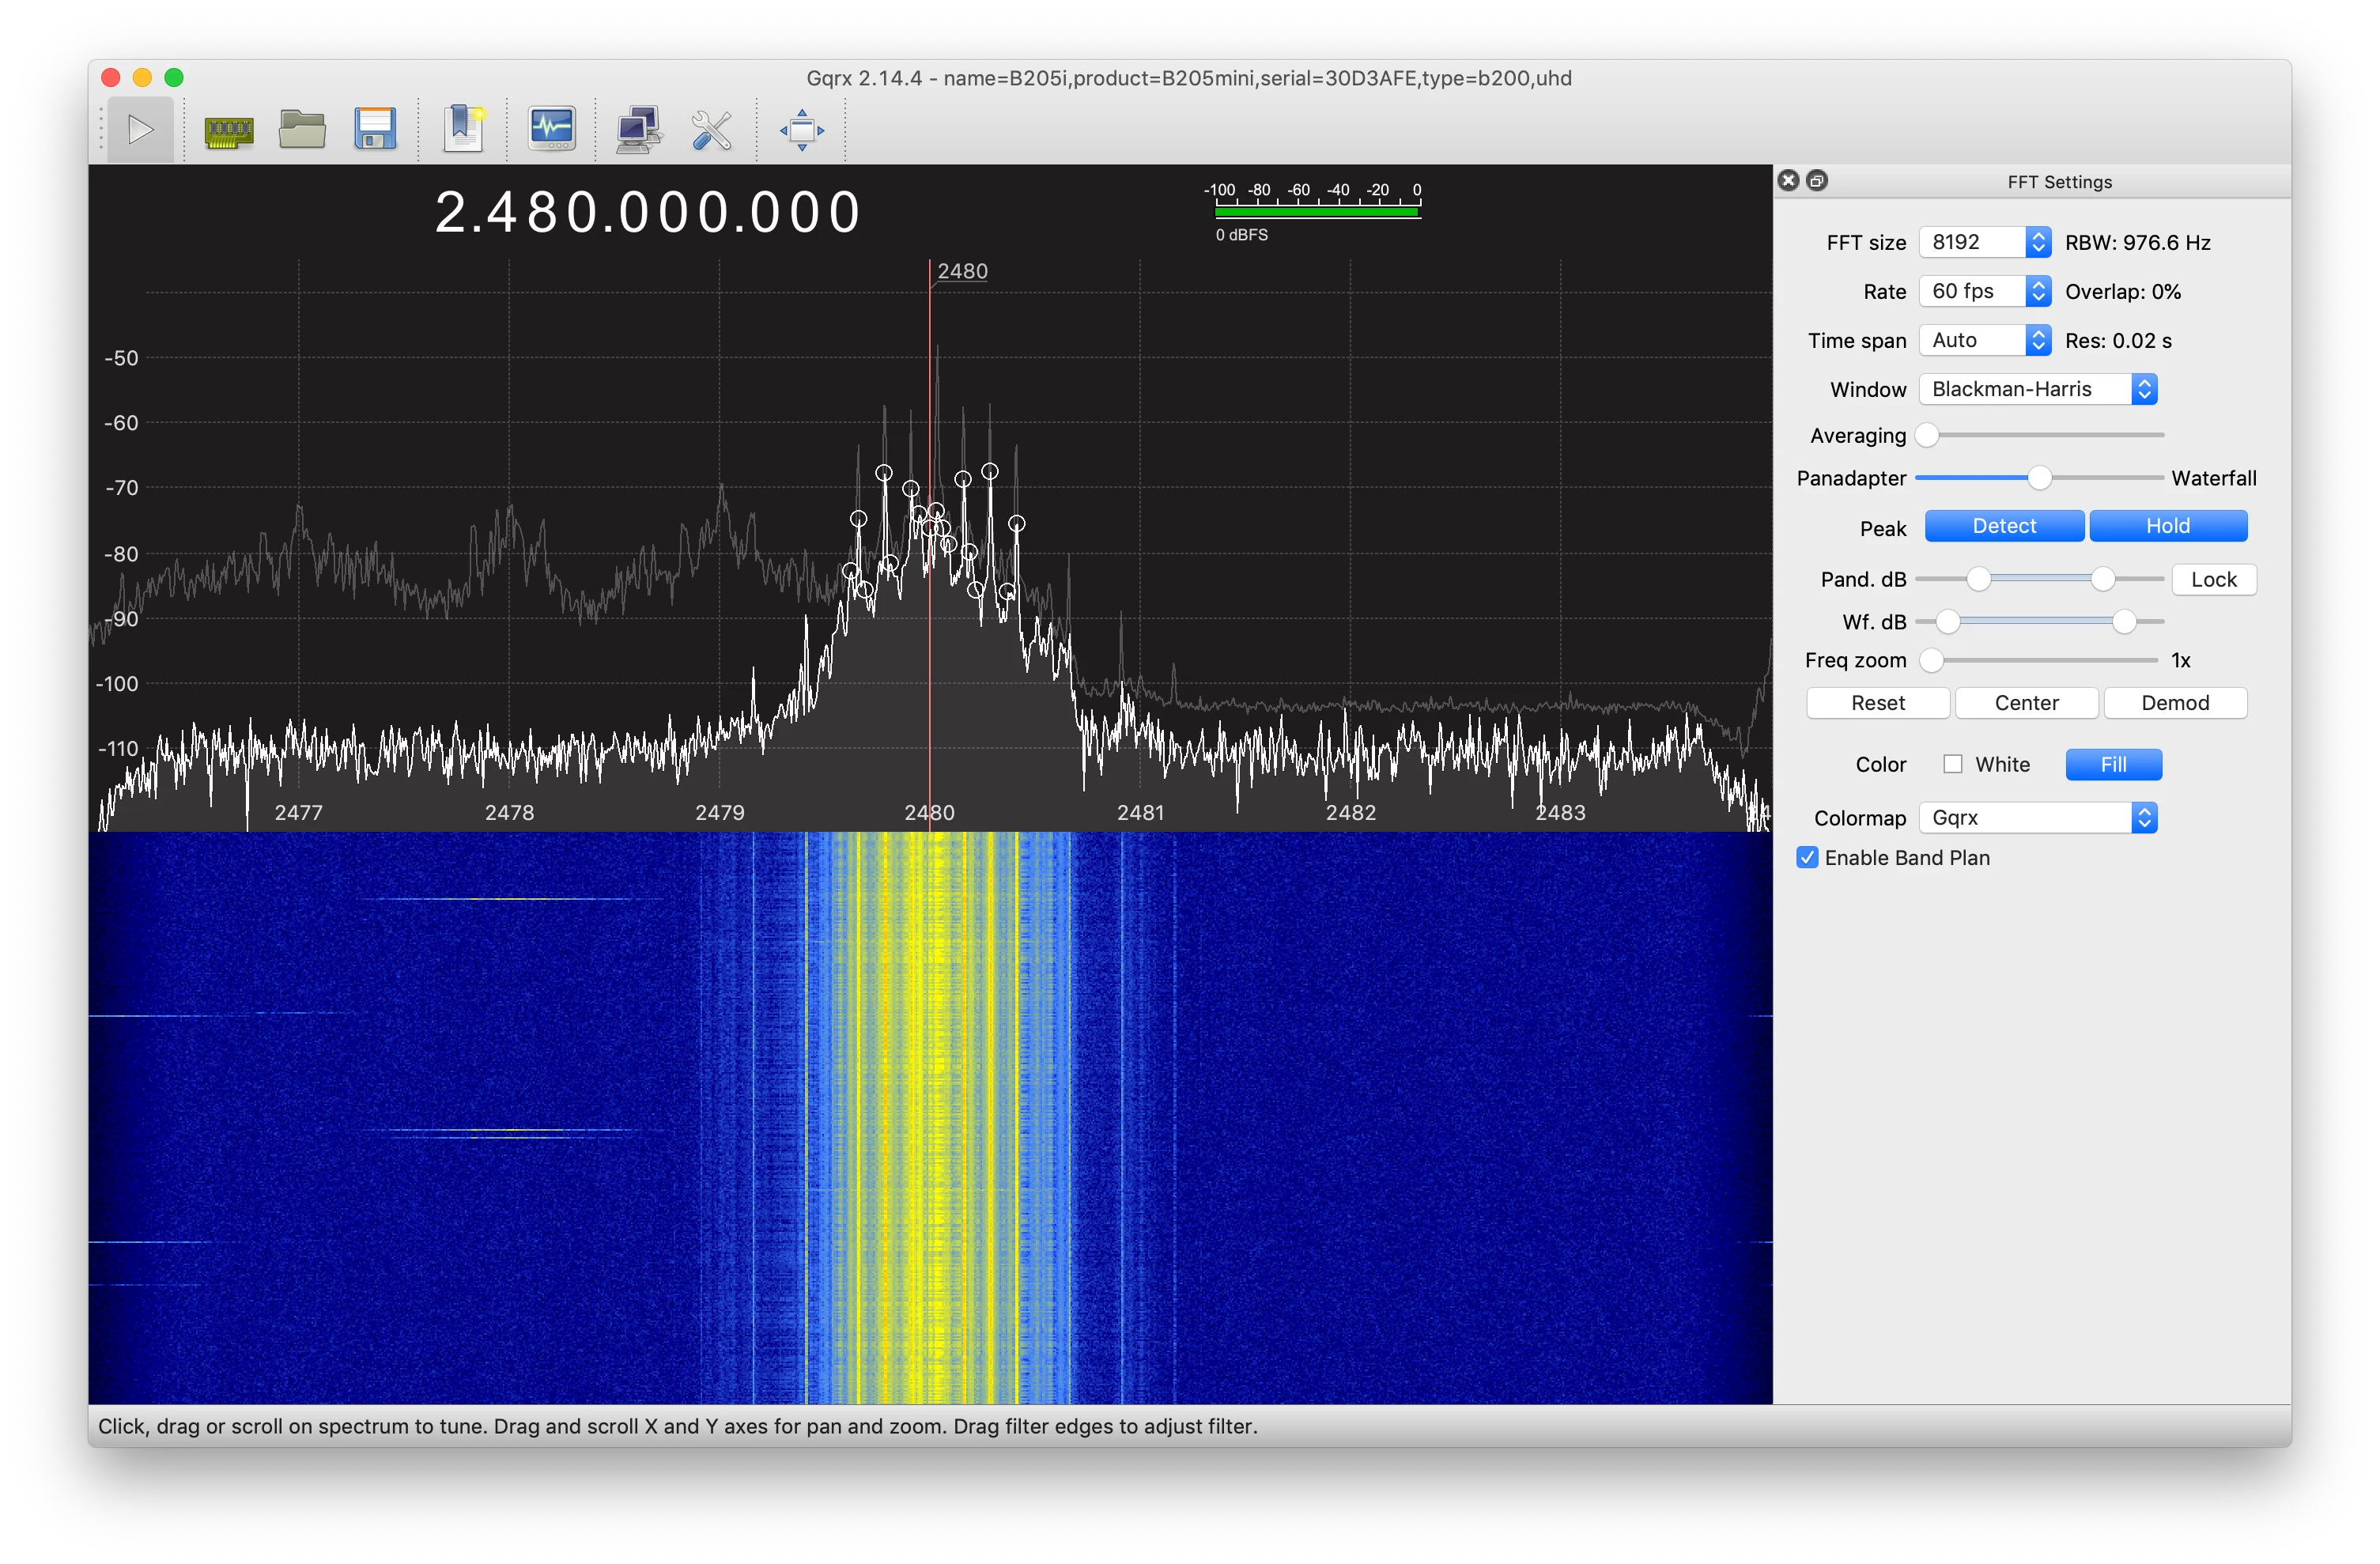Click the 0 dBFS meter reading

1241,234
